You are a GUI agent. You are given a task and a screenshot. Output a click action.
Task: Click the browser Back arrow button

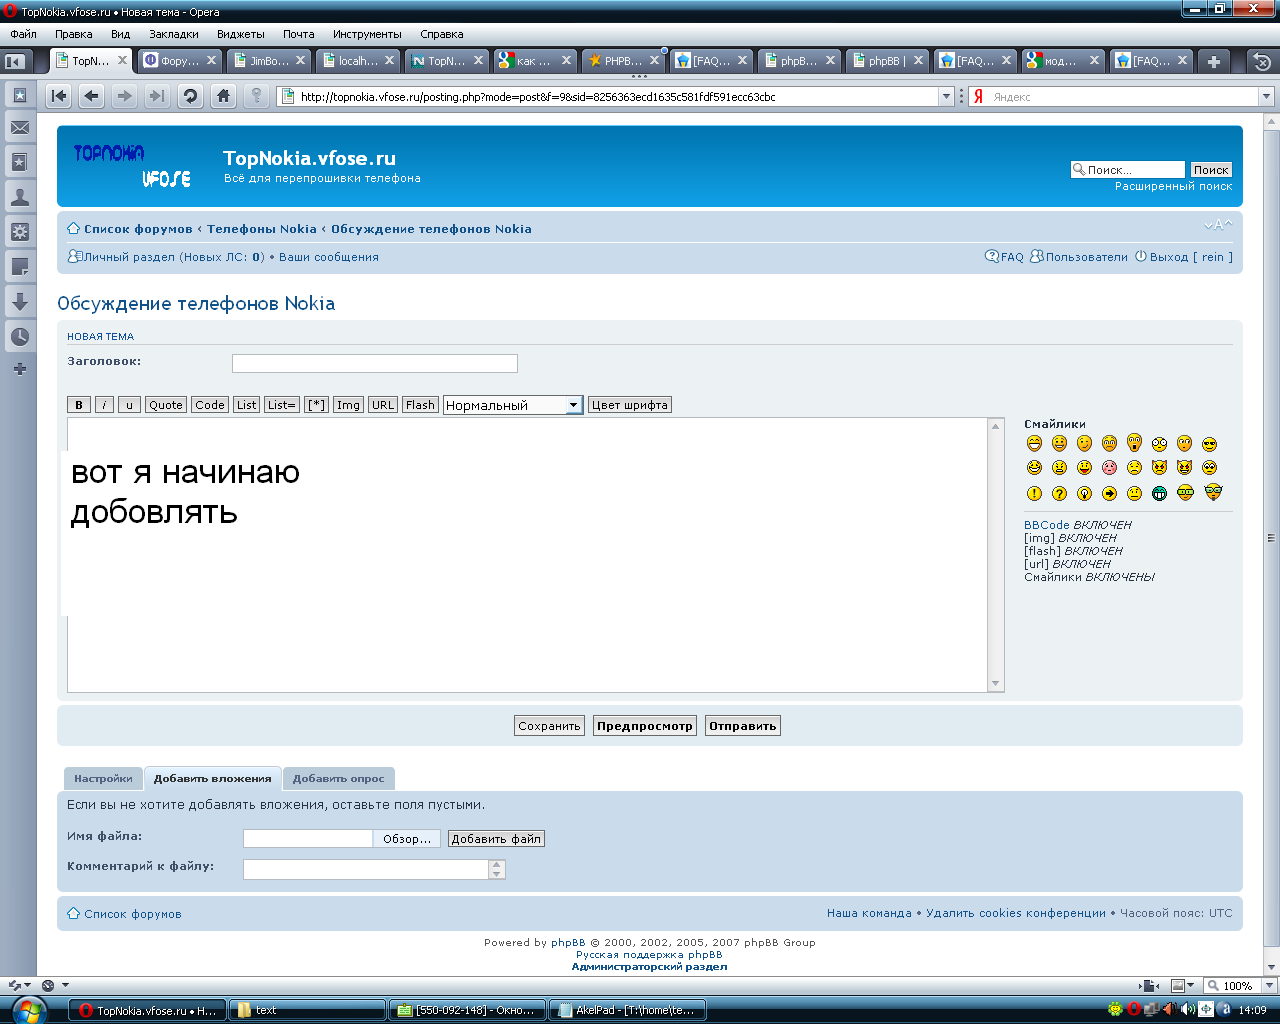[x=92, y=96]
